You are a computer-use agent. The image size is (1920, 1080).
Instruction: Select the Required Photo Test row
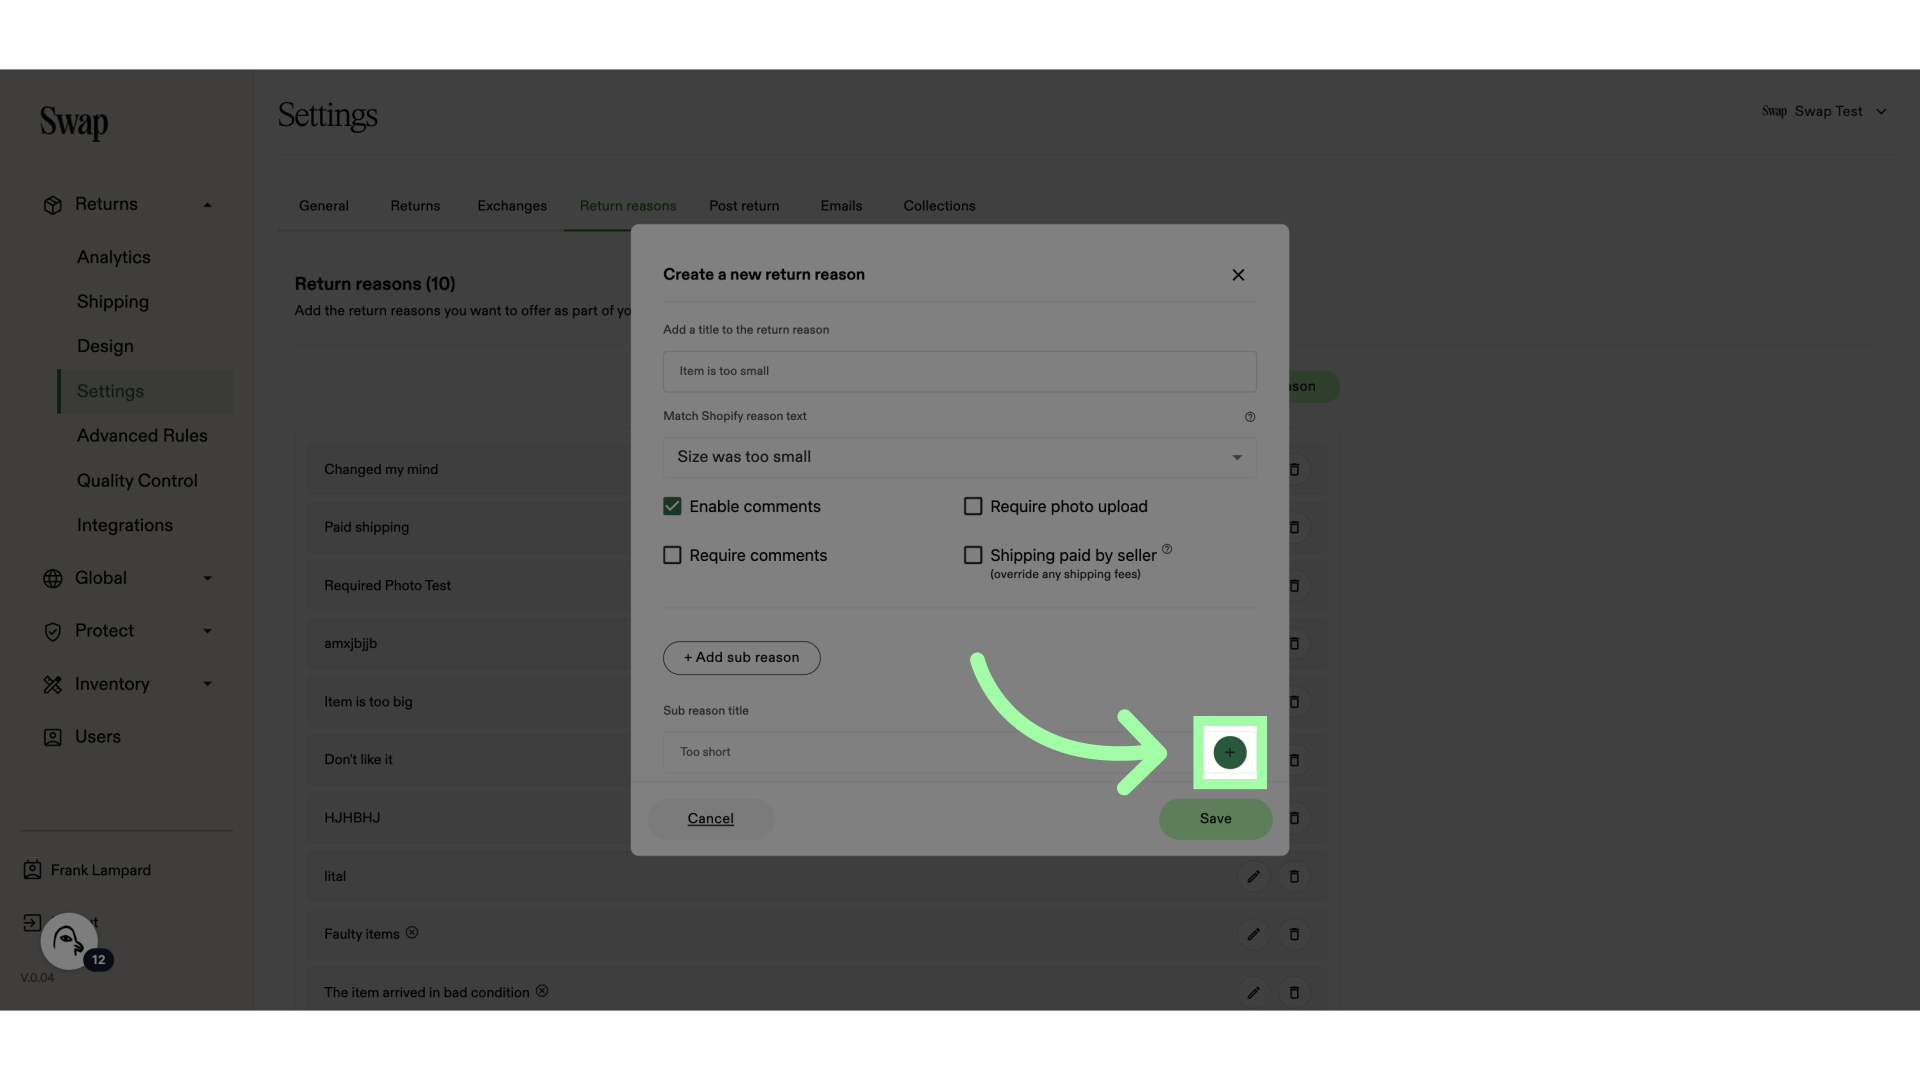tap(469, 586)
